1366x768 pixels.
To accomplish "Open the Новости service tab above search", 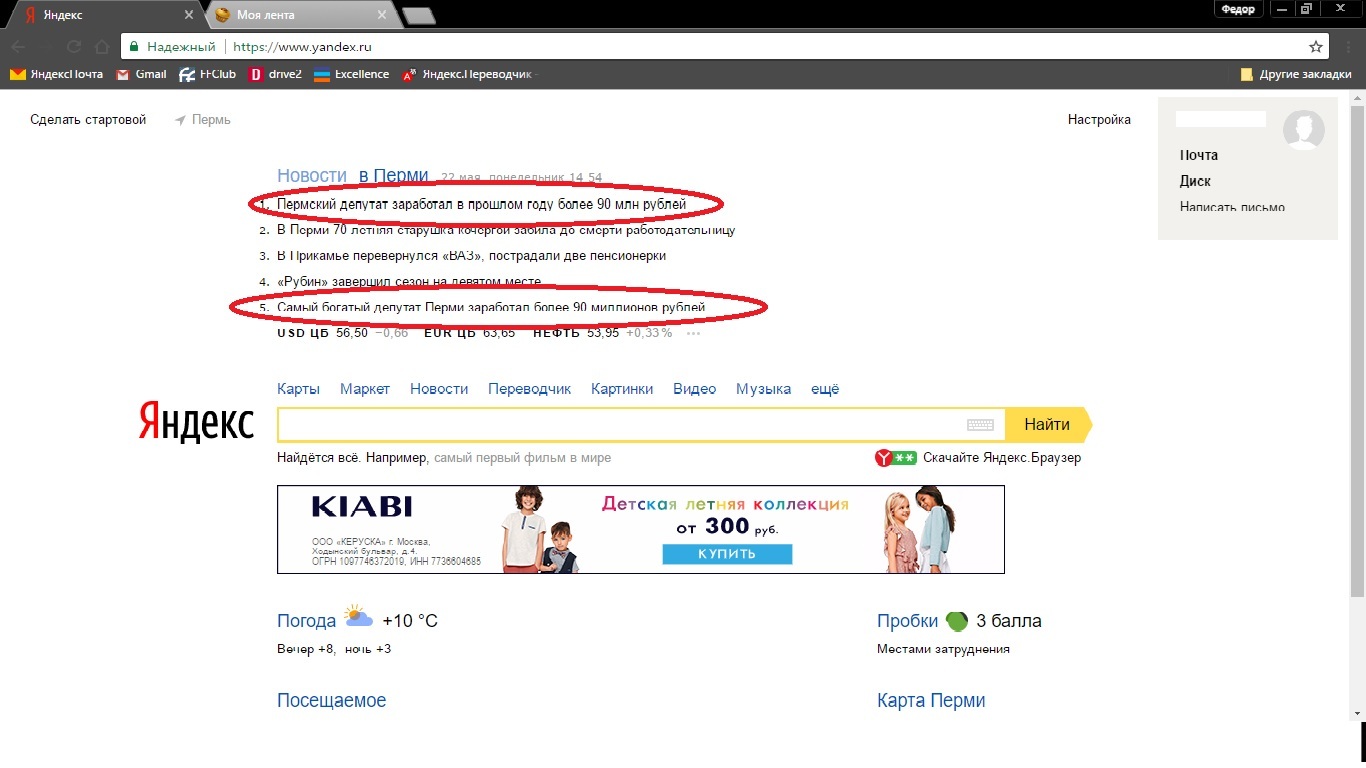I will point(439,389).
